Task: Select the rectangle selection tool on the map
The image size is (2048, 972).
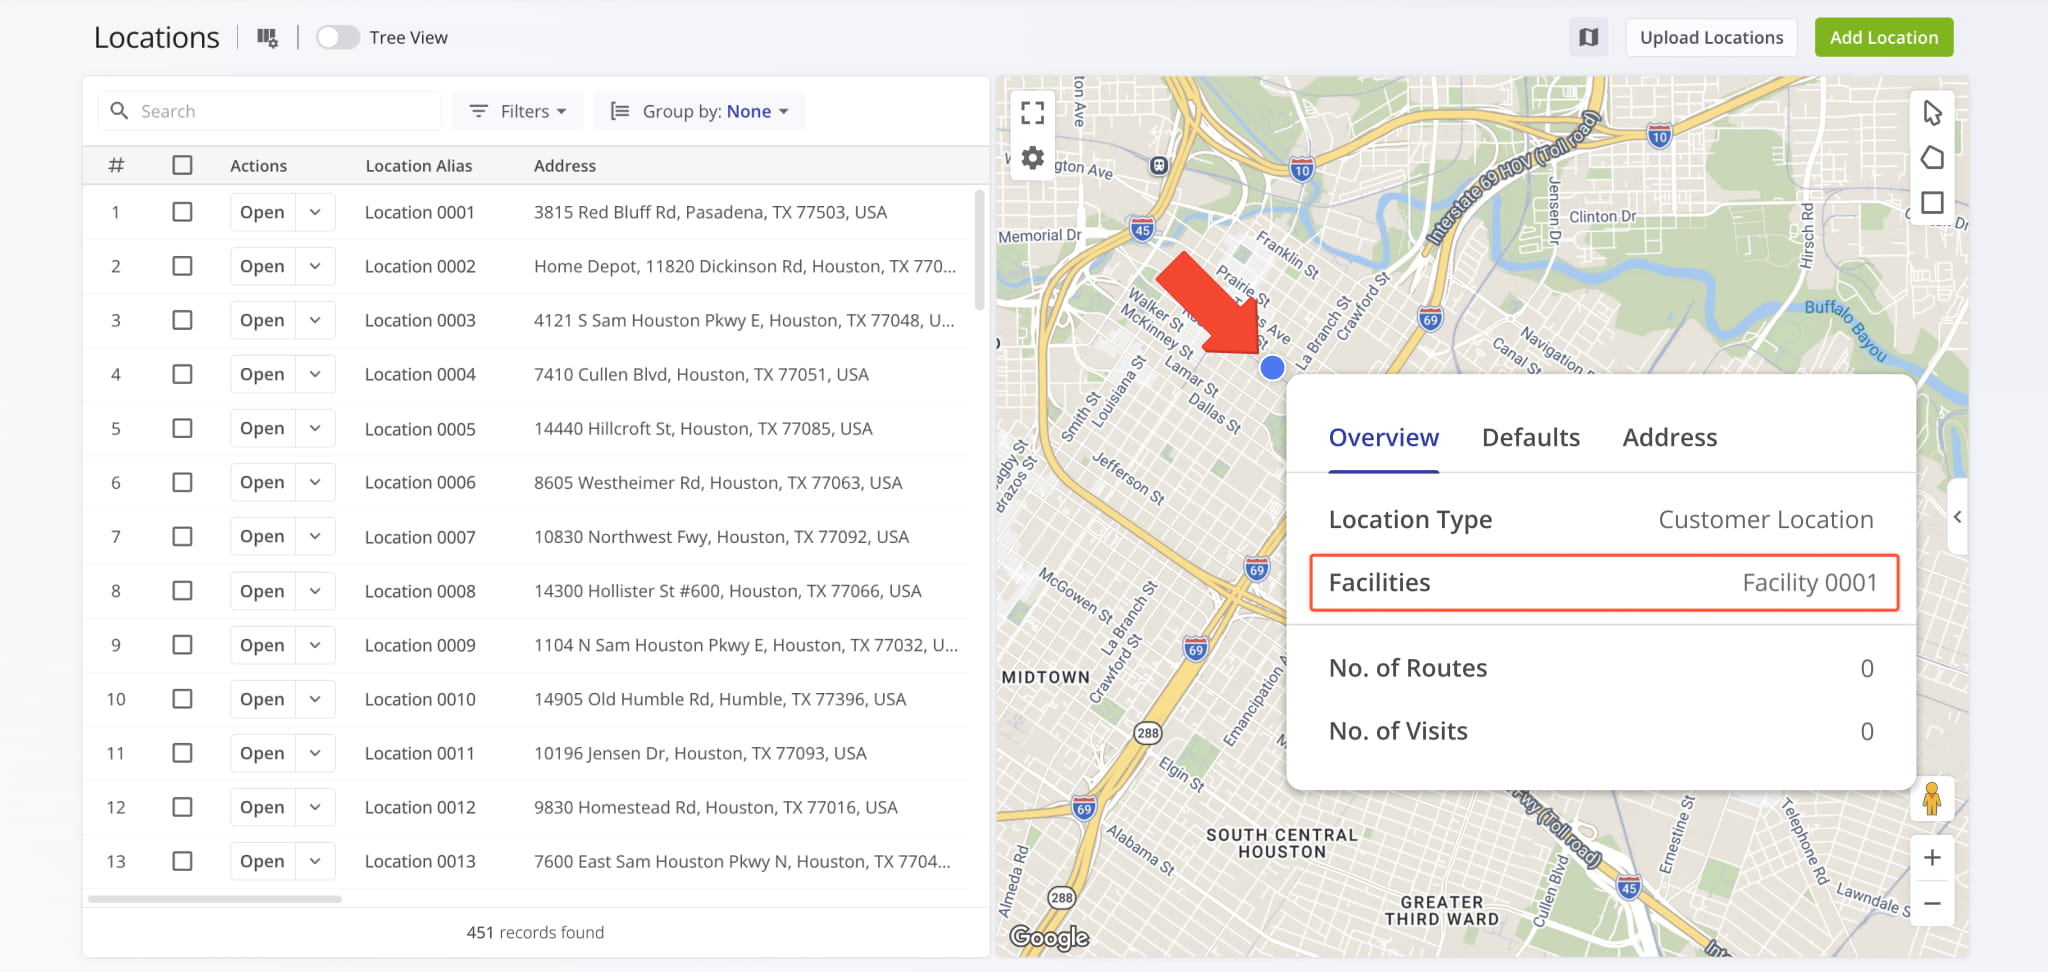Action: [1933, 201]
